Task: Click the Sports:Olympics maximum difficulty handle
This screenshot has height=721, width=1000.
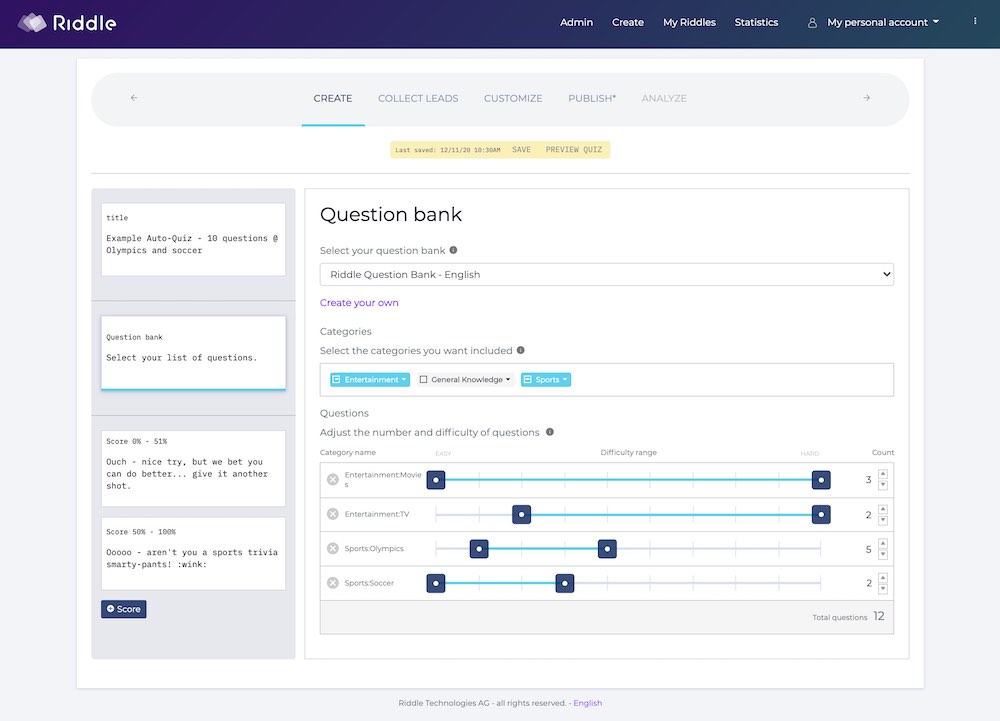Action: 607,548
